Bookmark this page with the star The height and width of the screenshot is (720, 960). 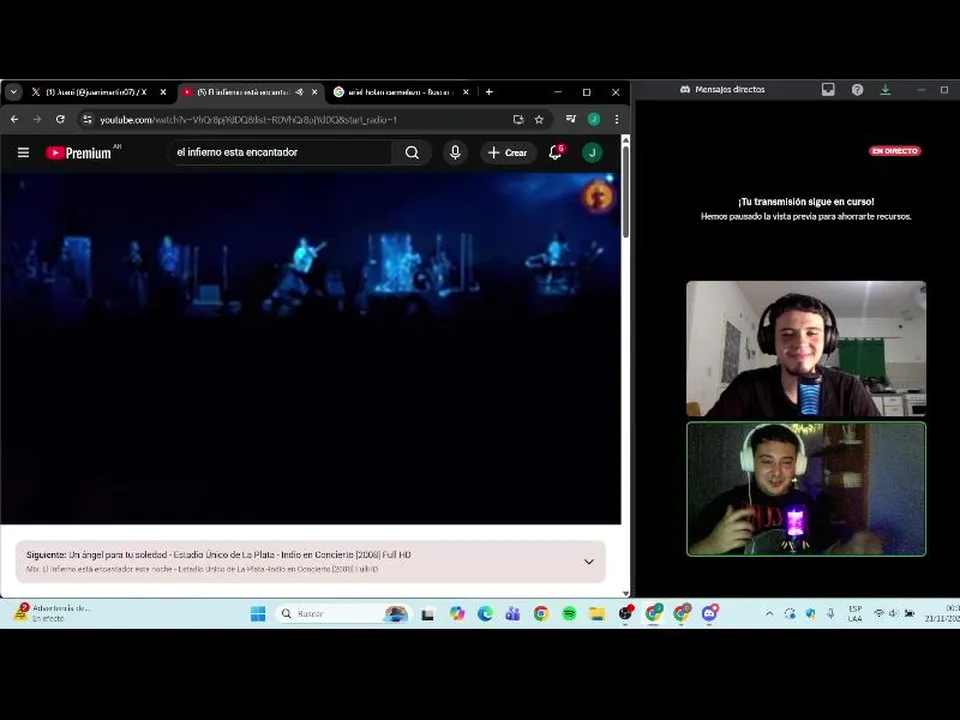[x=539, y=119]
